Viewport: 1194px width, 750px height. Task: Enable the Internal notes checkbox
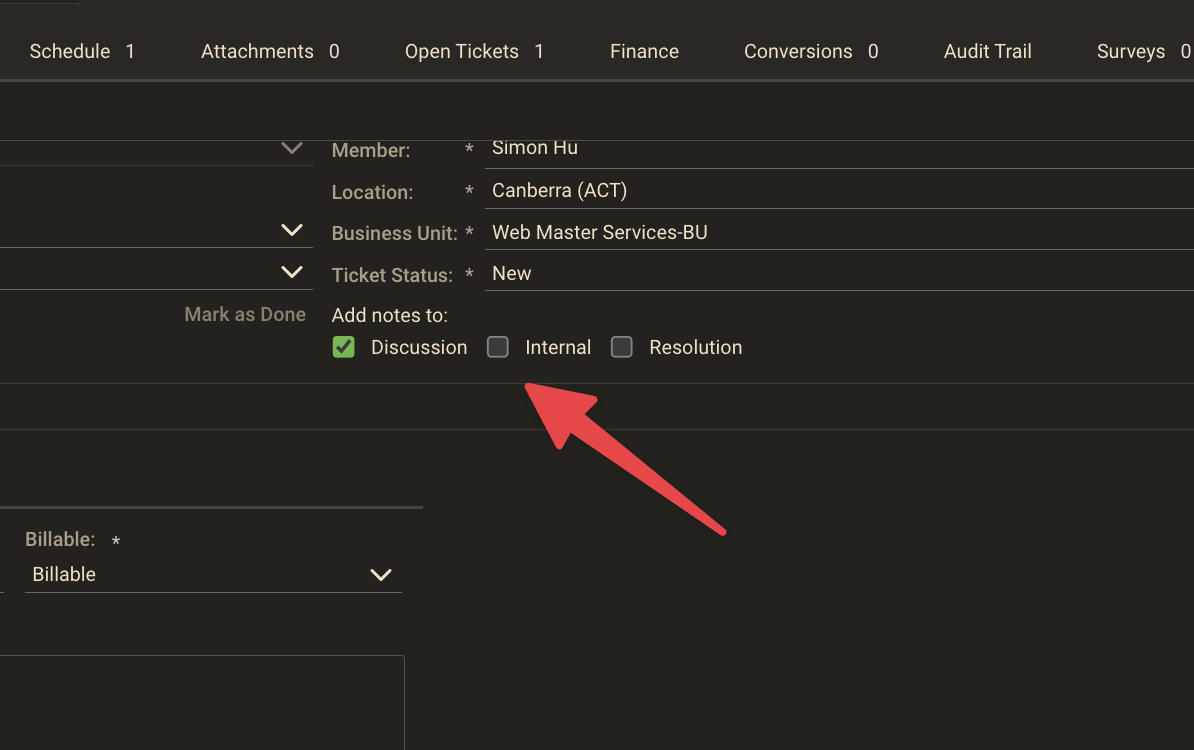tap(498, 347)
